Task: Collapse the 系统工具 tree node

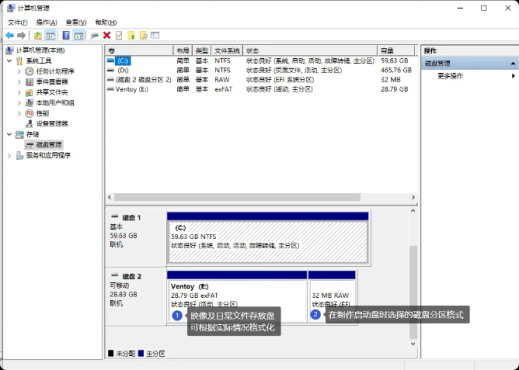Action: coord(9,61)
